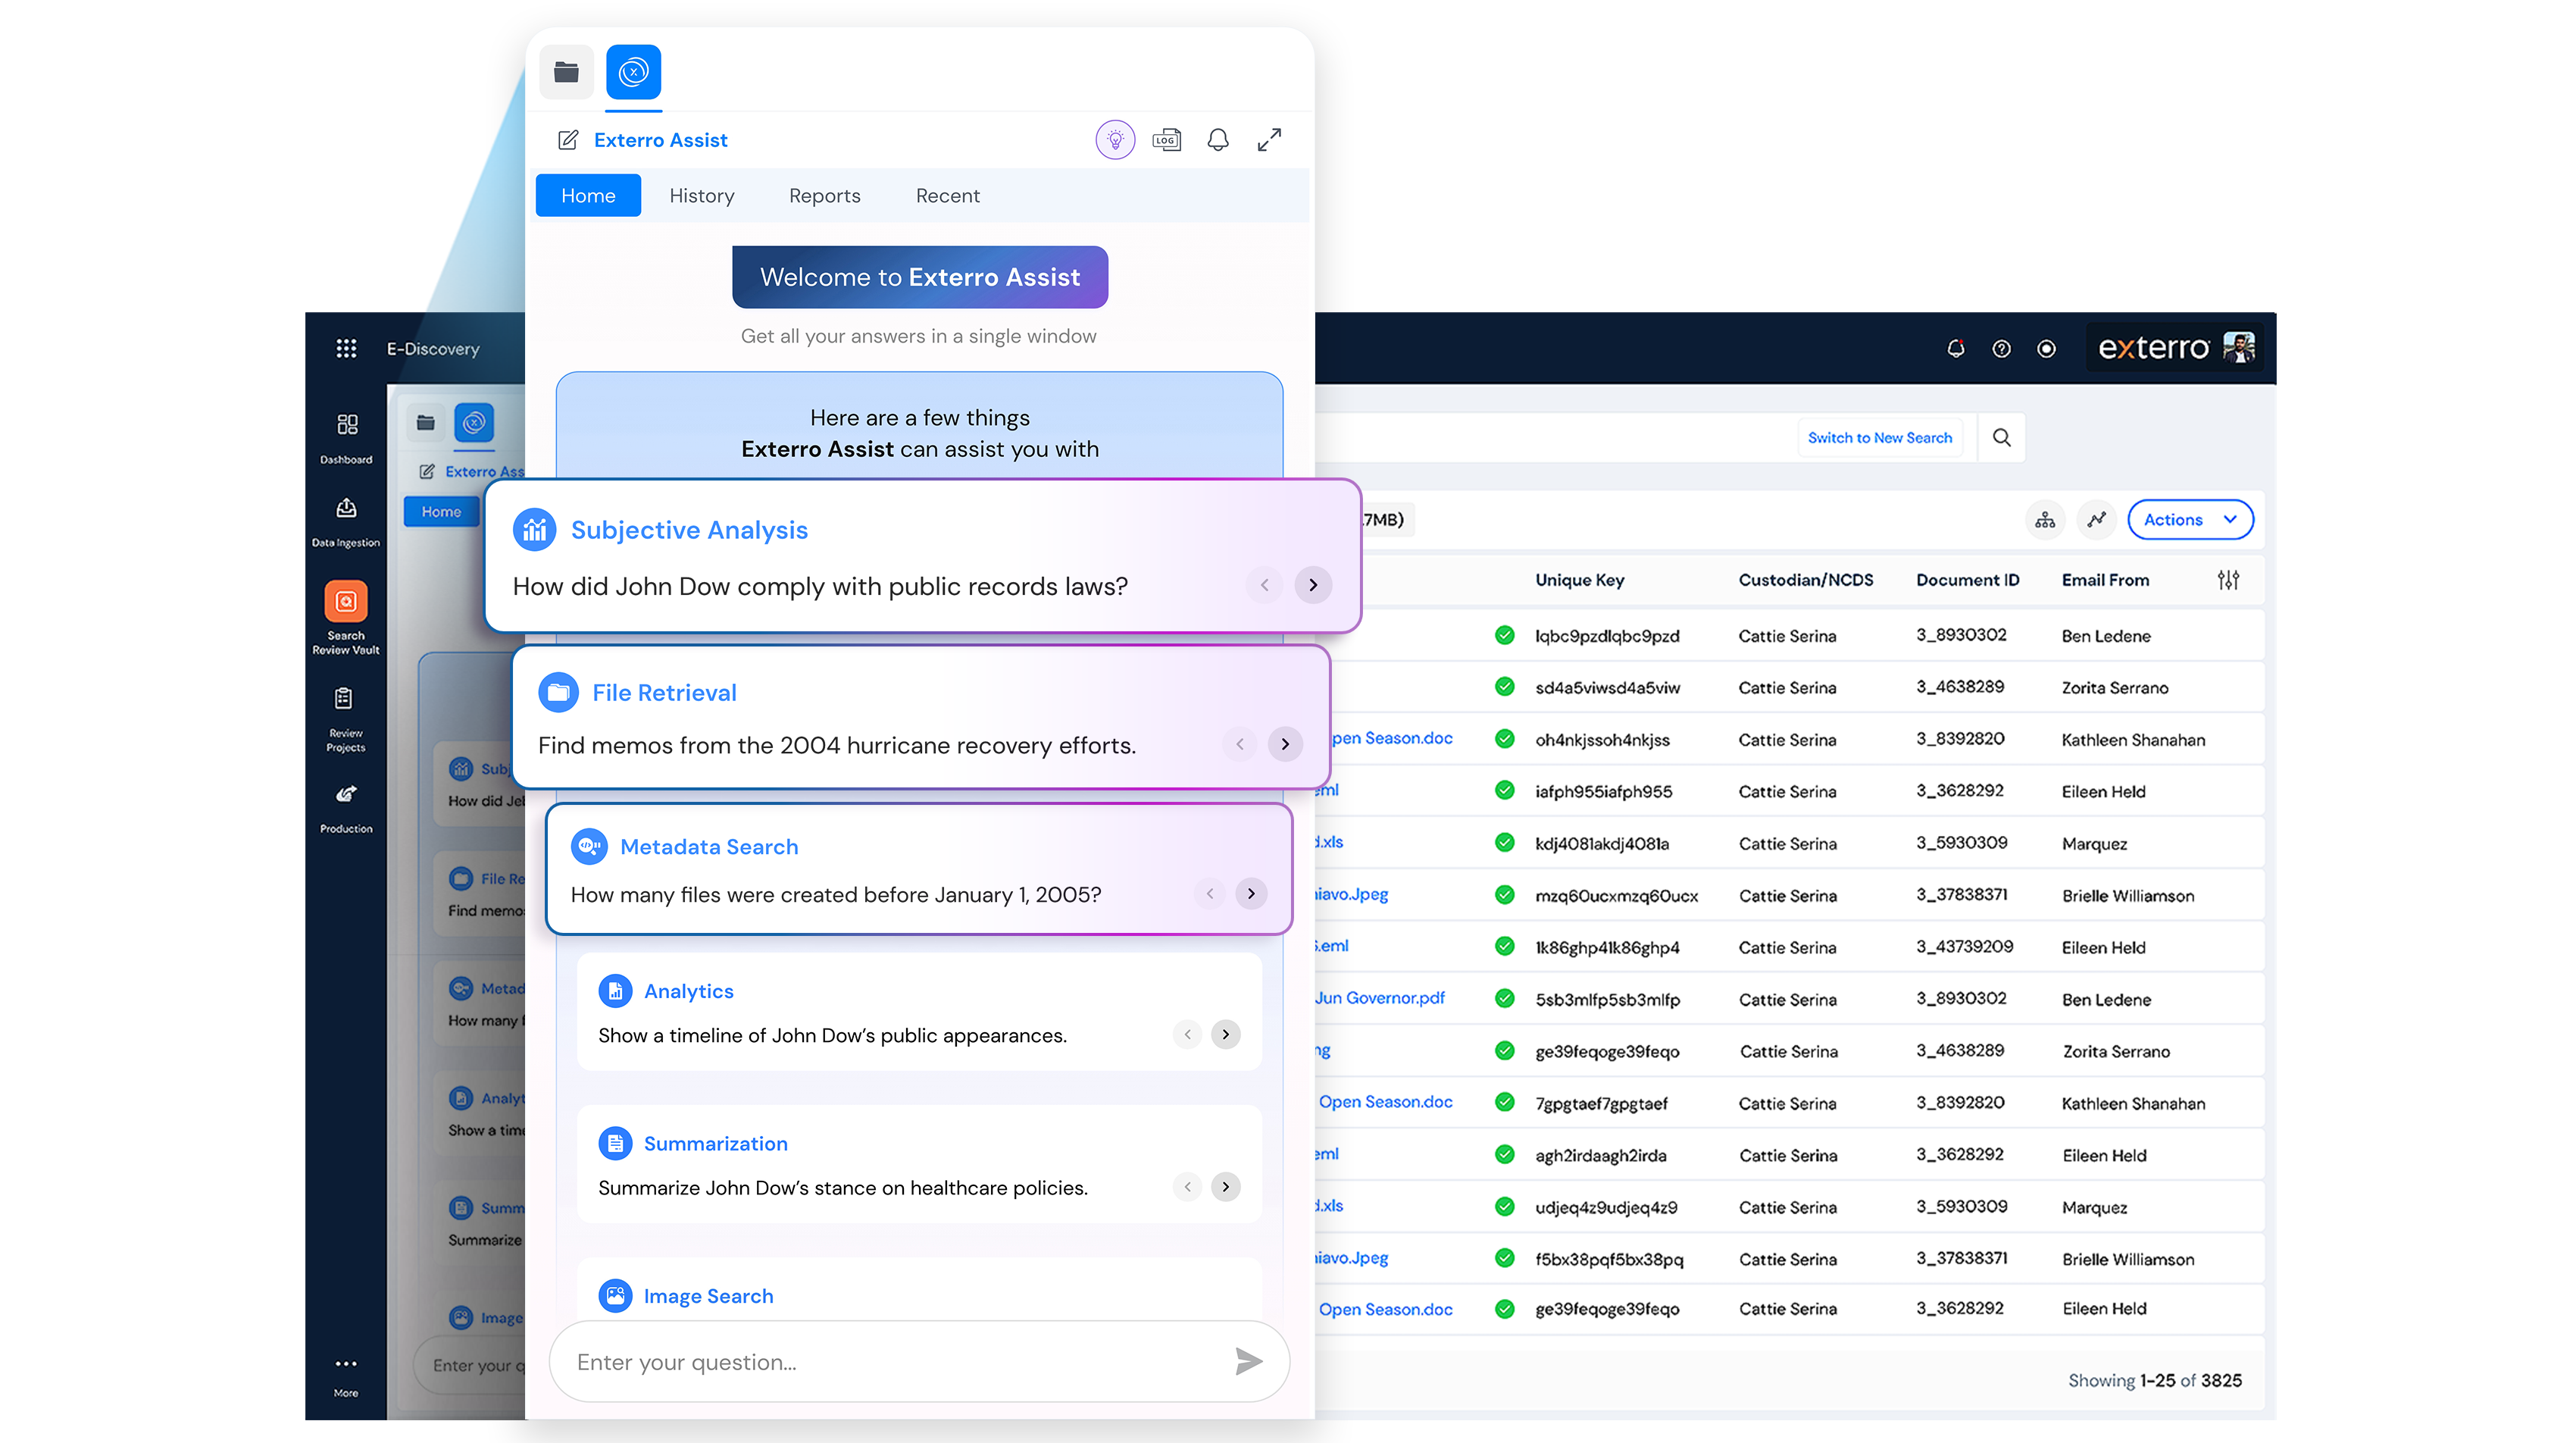Expand the Actions dropdown
This screenshot has height=1443, width=2576.
click(x=2189, y=520)
